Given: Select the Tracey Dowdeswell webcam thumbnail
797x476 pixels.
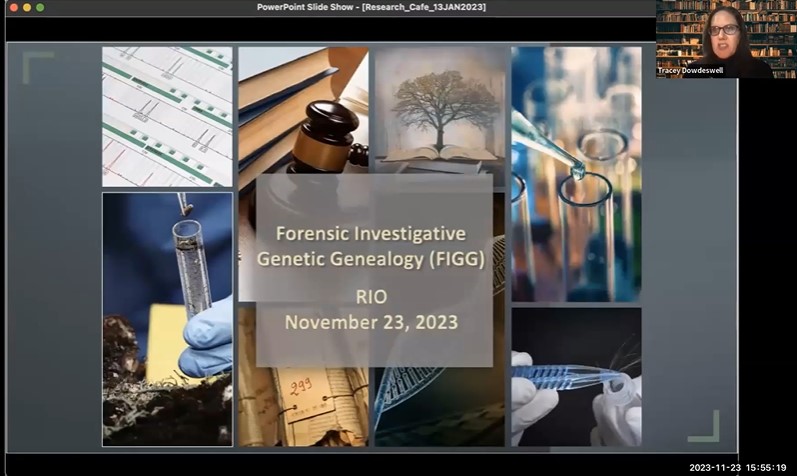Looking at the screenshot, I should click(x=726, y=39).
